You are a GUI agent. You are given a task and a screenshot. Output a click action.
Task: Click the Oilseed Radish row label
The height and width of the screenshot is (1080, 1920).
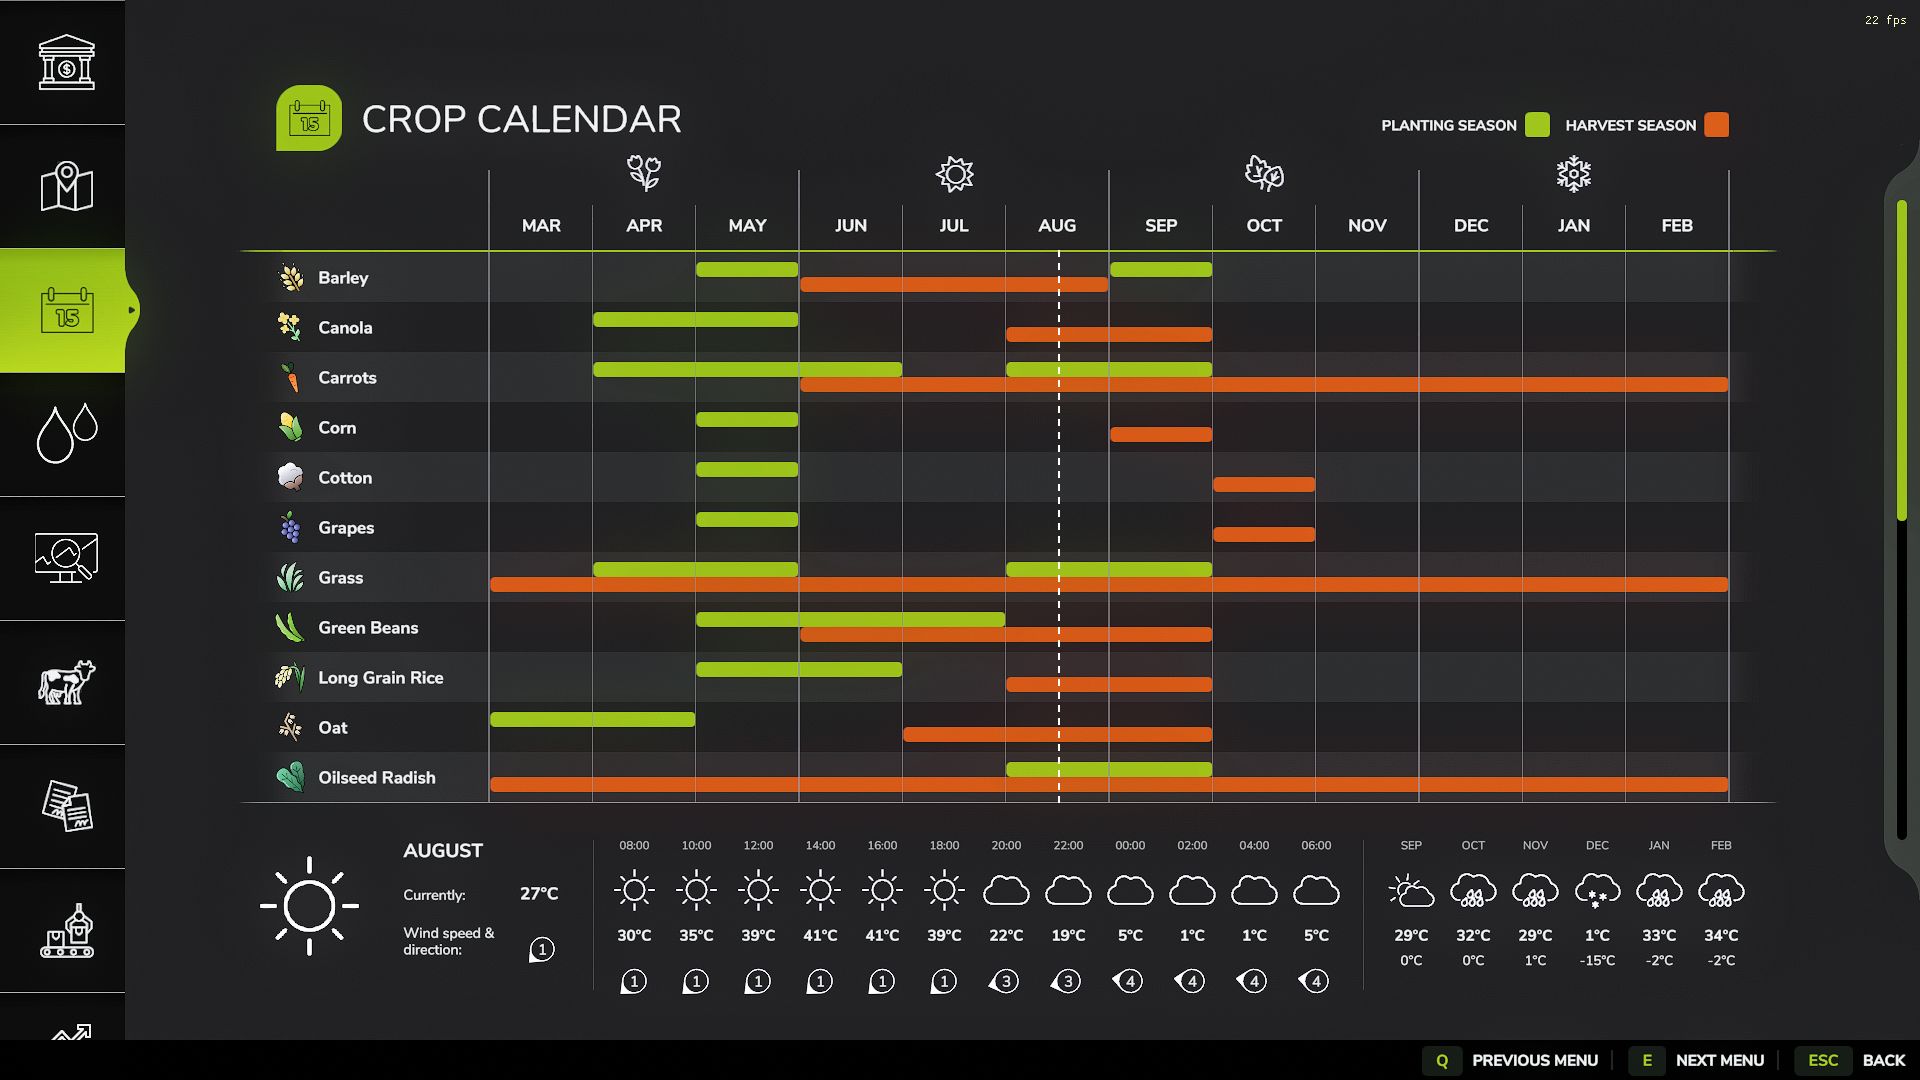[376, 778]
